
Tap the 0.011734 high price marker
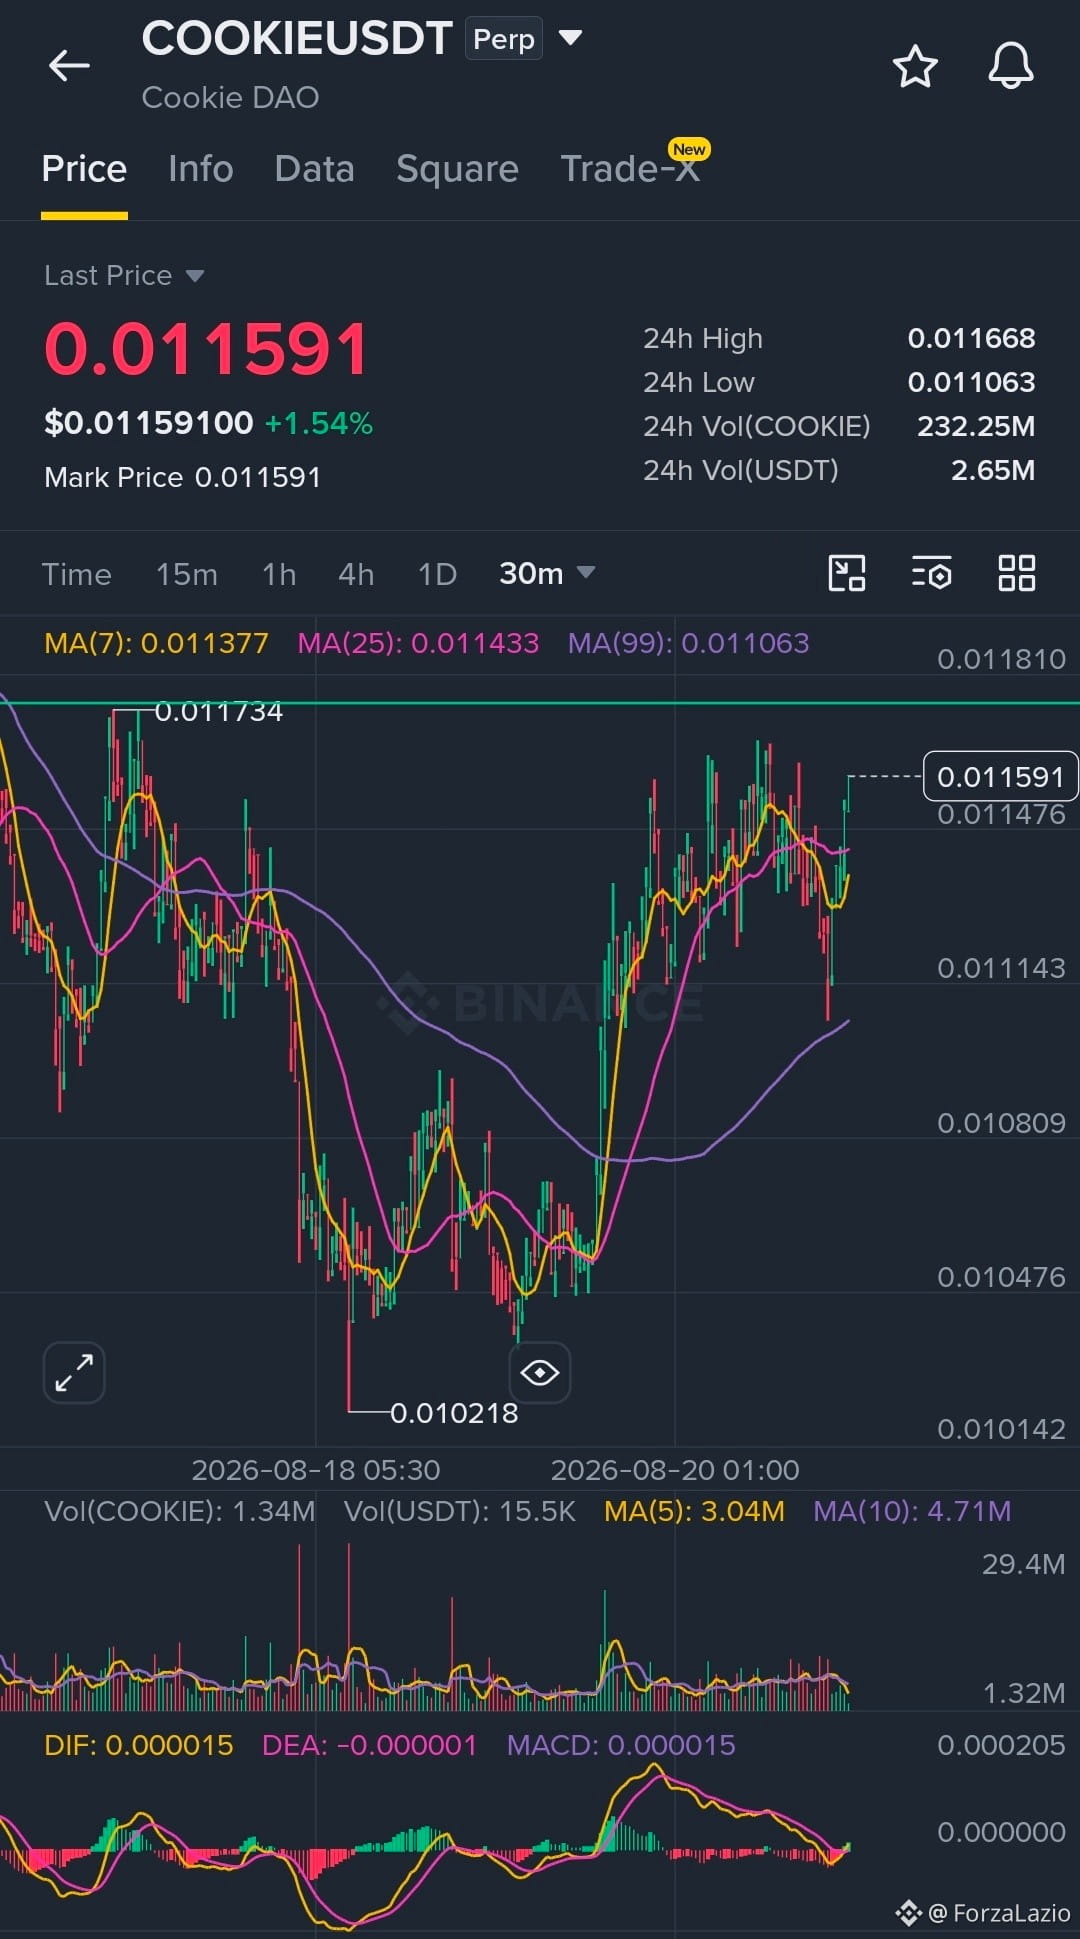click(218, 711)
